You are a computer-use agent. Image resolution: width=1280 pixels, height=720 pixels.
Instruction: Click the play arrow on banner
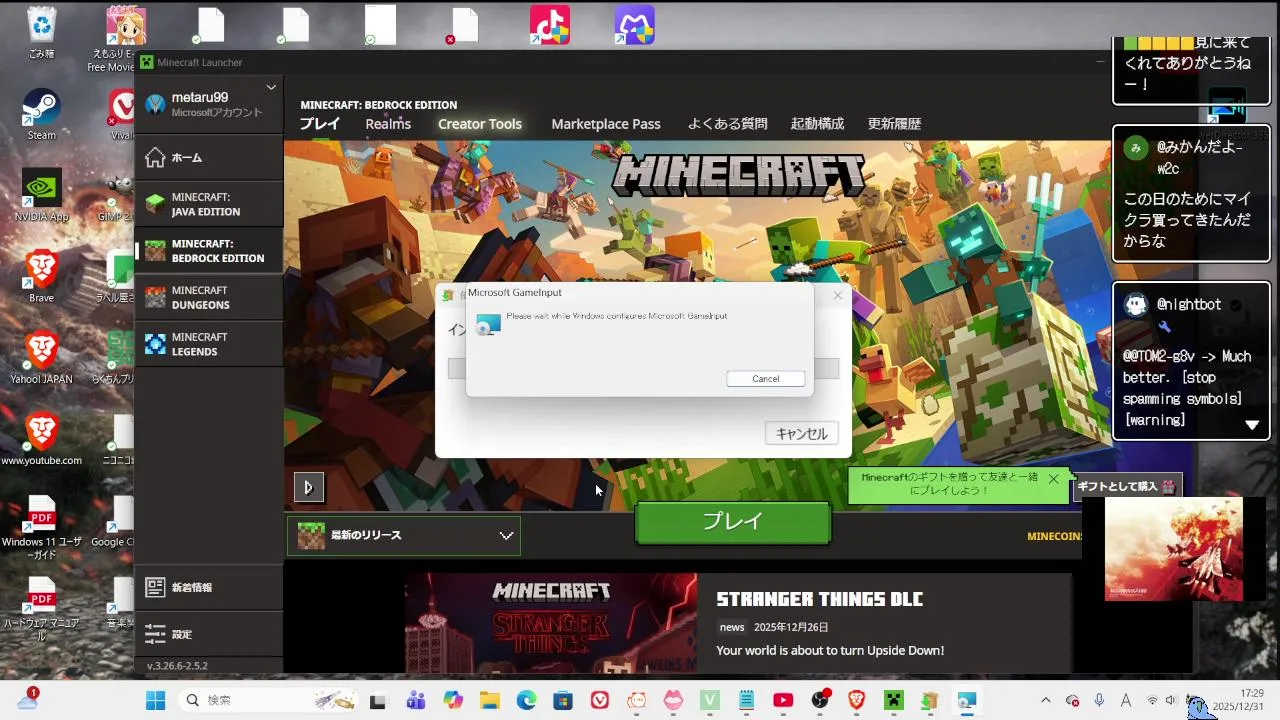coord(309,487)
